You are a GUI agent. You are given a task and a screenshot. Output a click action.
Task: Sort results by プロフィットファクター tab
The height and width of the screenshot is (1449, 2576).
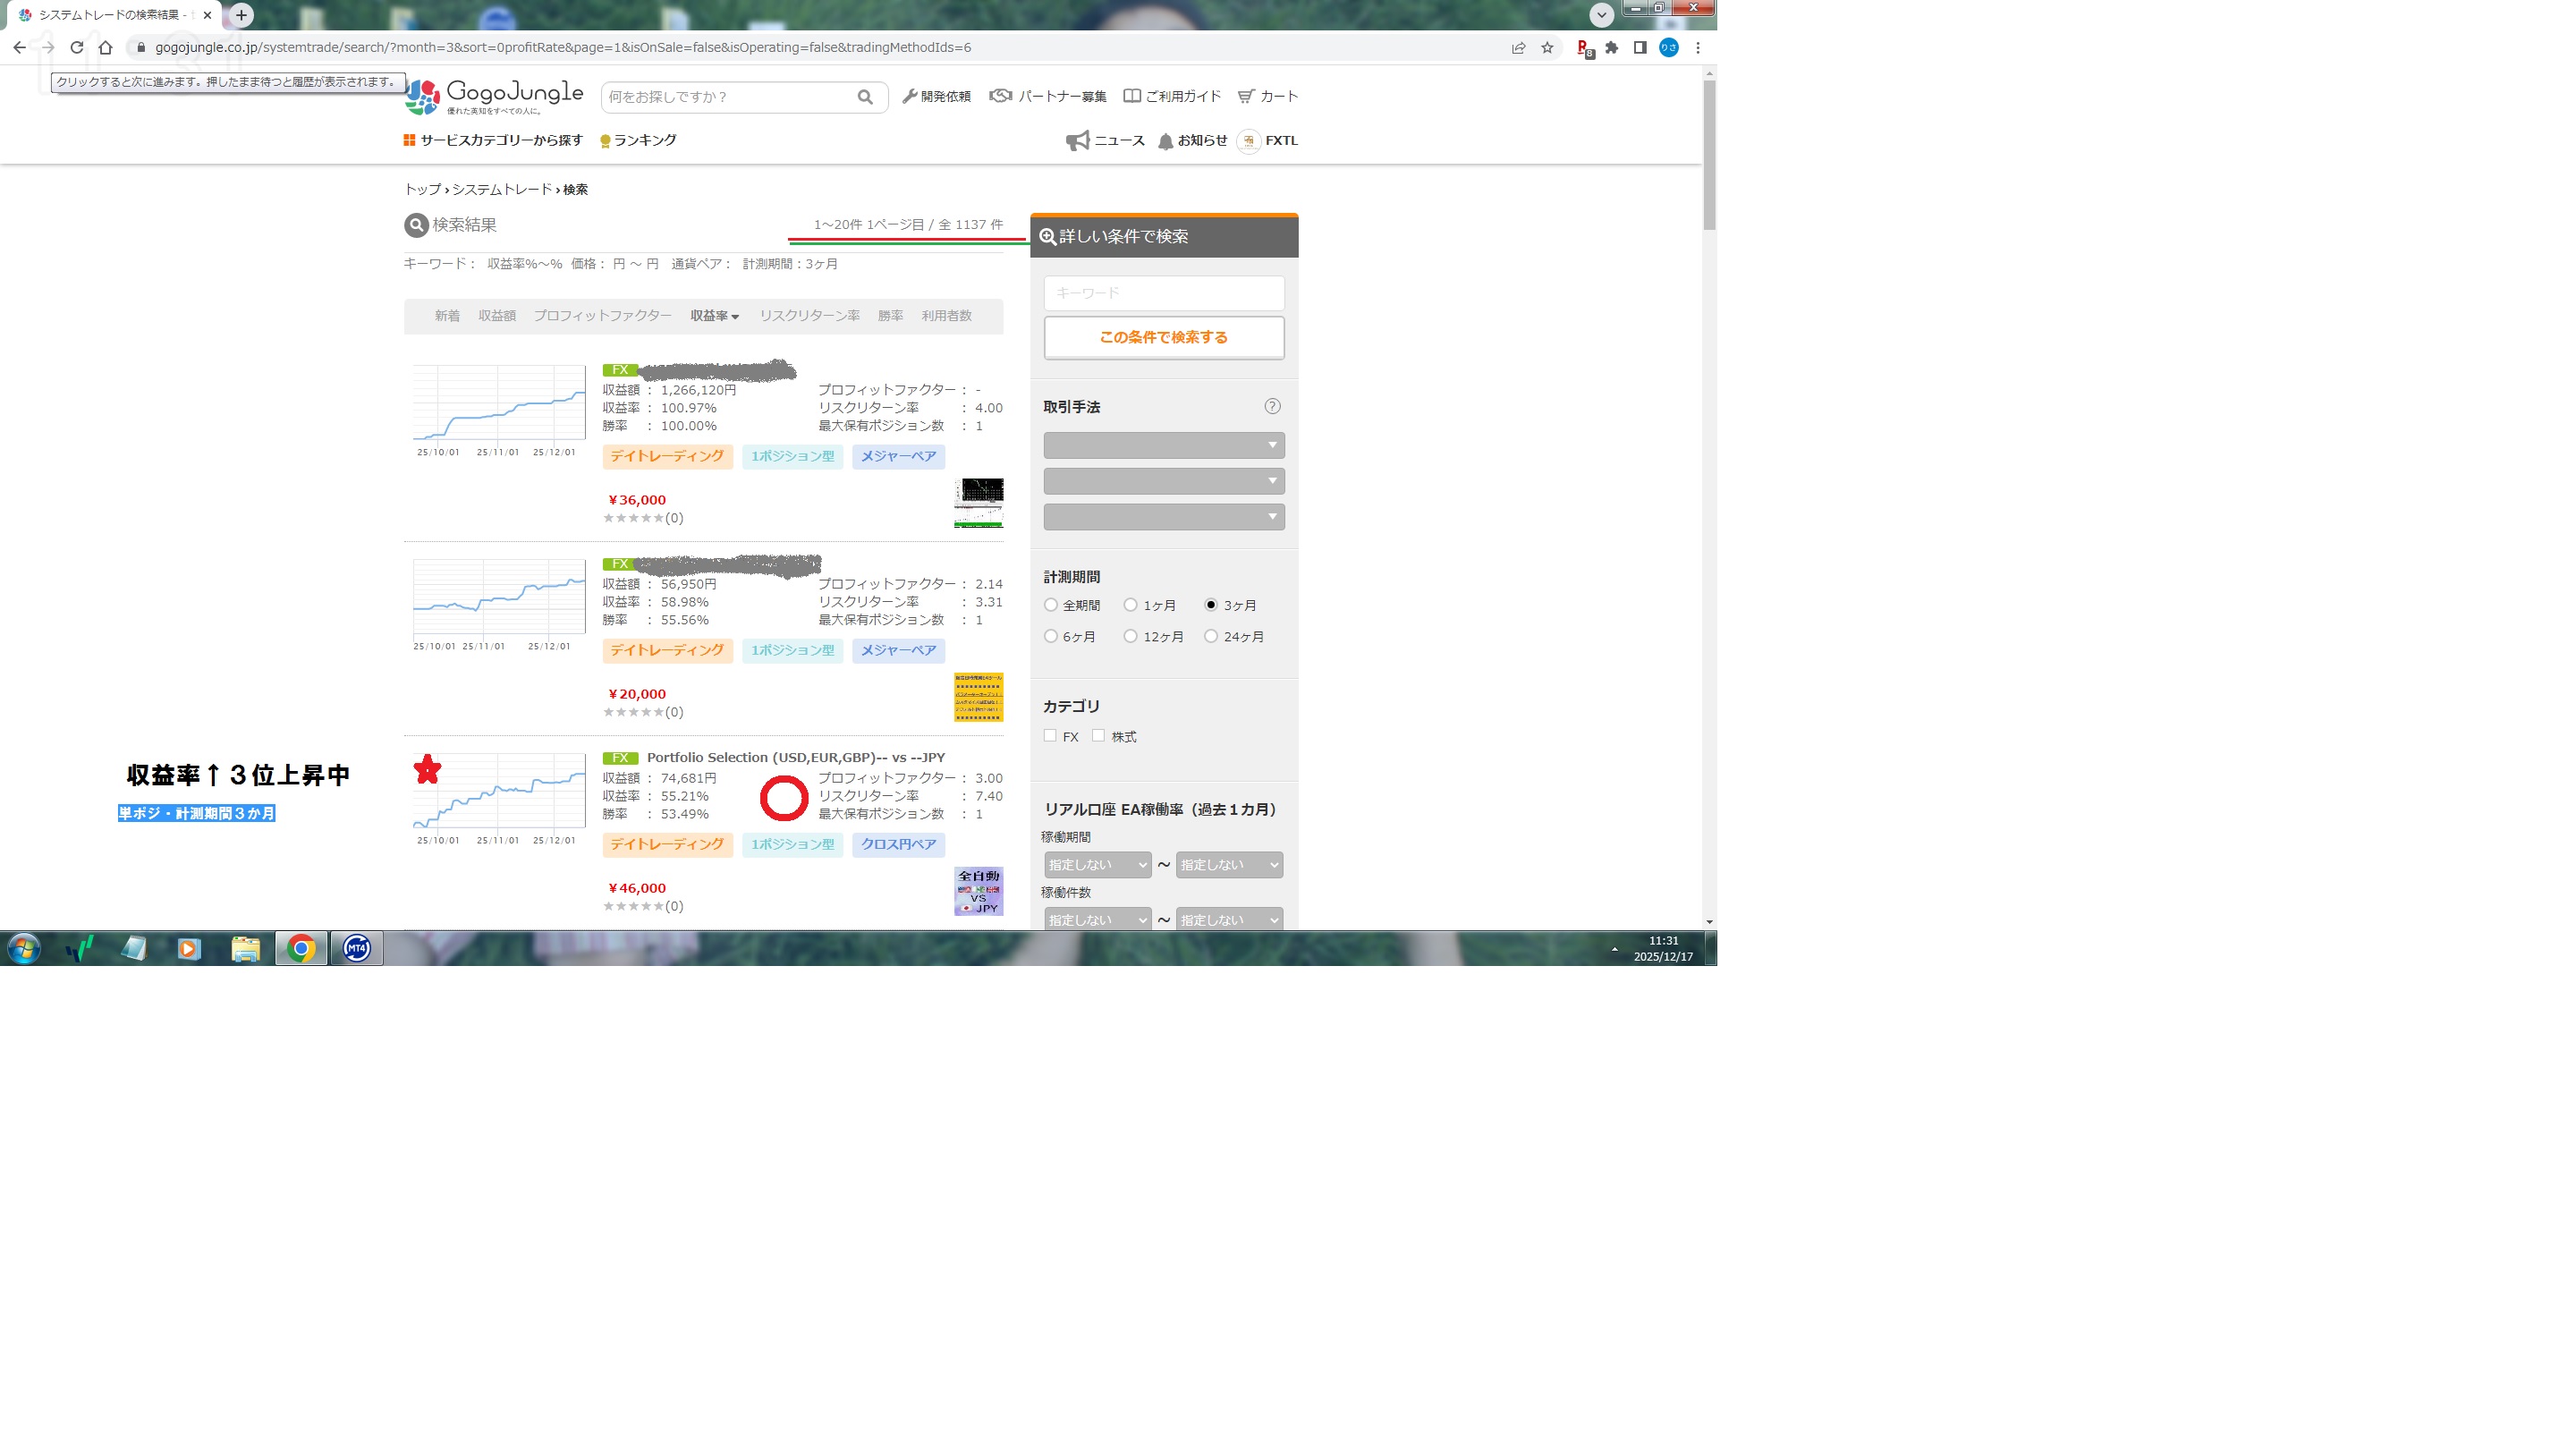pyautogui.click(x=601, y=316)
